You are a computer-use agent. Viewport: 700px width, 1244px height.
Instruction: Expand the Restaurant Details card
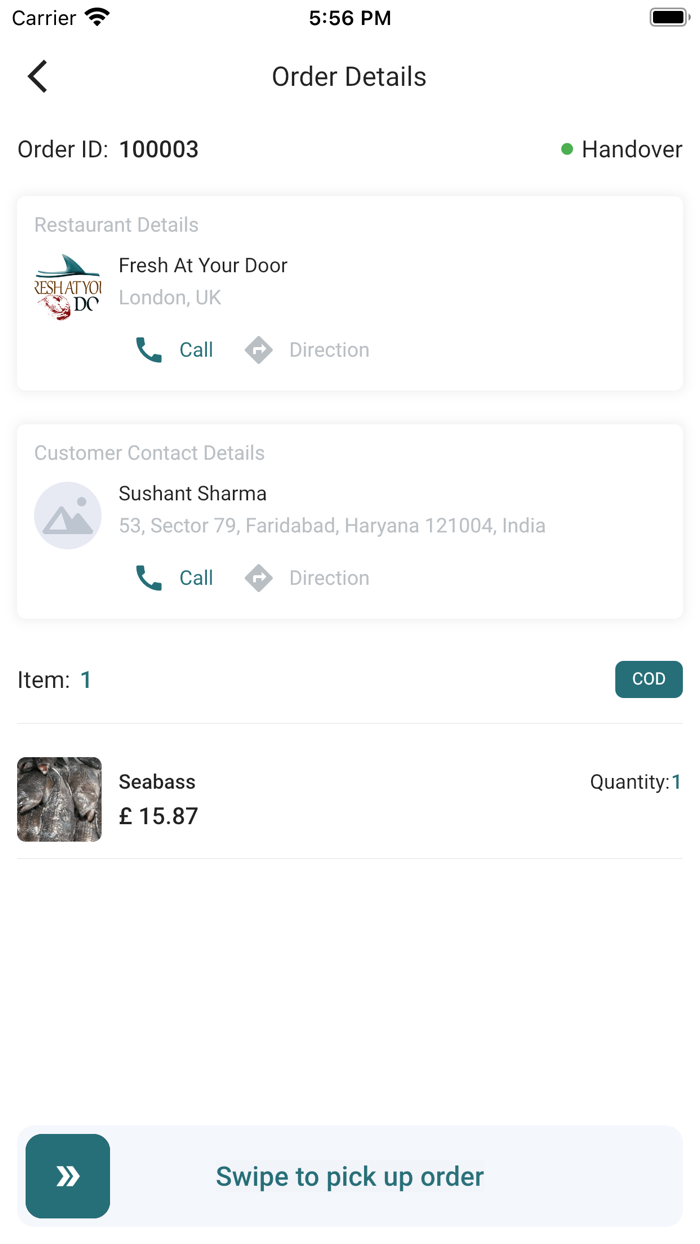pyautogui.click(x=349, y=294)
